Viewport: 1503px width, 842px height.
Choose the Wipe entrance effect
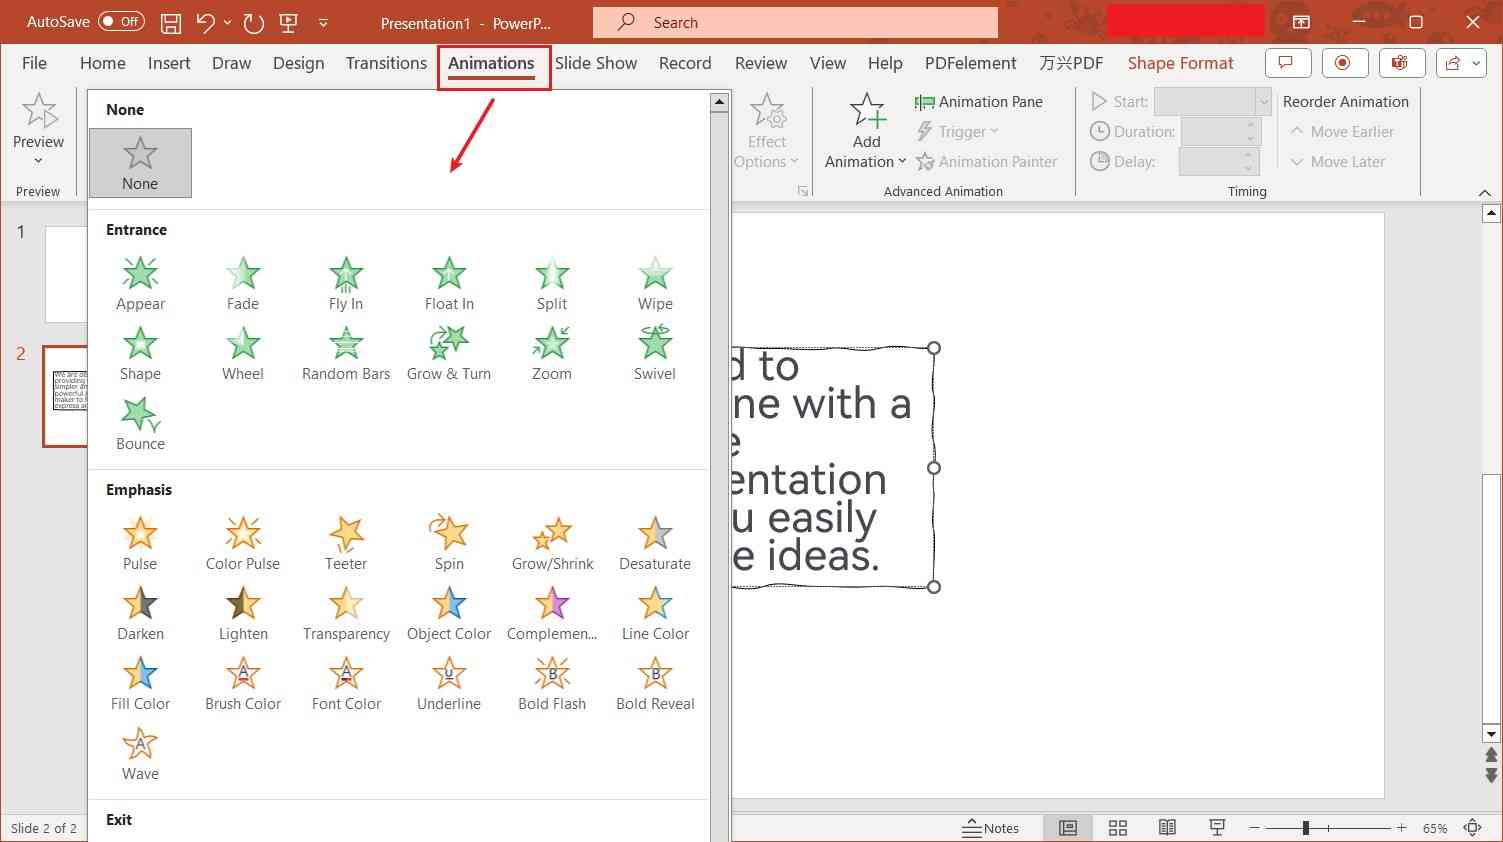click(655, 284)
